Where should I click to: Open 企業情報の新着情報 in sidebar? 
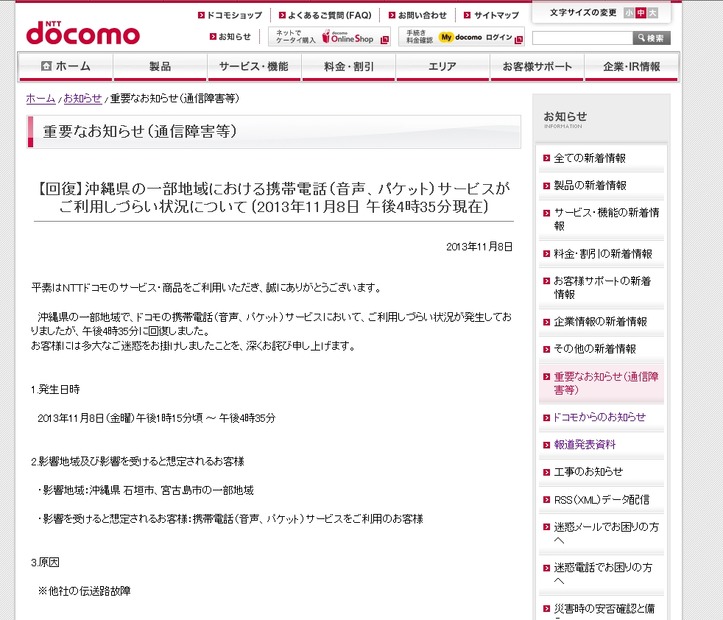601,322
